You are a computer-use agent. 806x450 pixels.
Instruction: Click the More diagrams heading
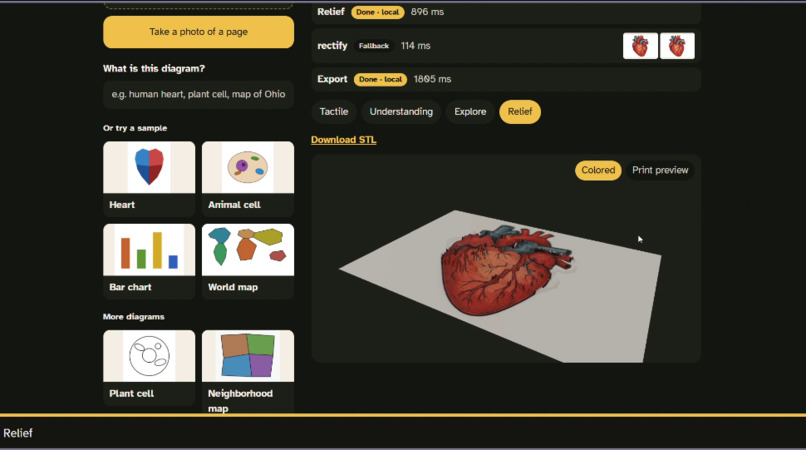point(134,317)
